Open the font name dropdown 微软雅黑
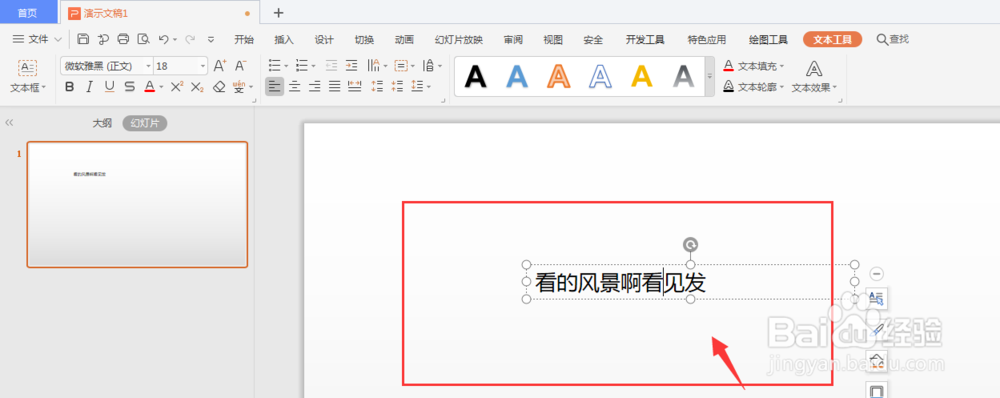Image resolution: width=1000 pixels, height=398 pixels. pos(148,66)
